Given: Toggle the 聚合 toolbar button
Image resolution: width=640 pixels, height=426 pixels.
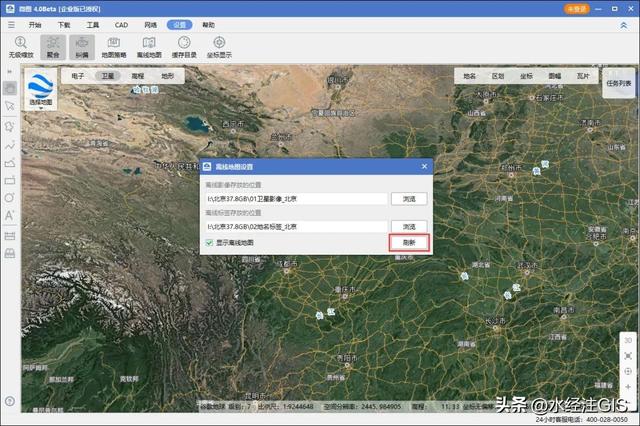Looking at the screenshot, I should (x=53, y=47).
